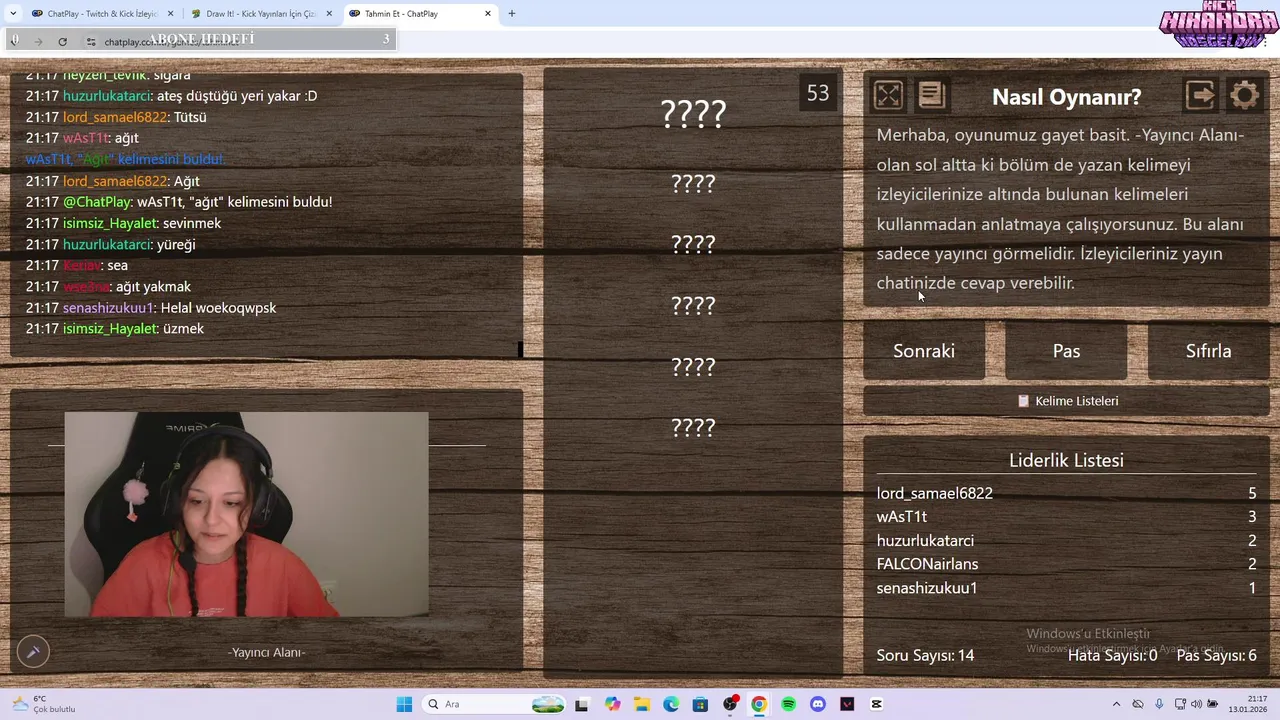
Task: Click the exit arrow icon beside settings
Action: pos(1200,95)
